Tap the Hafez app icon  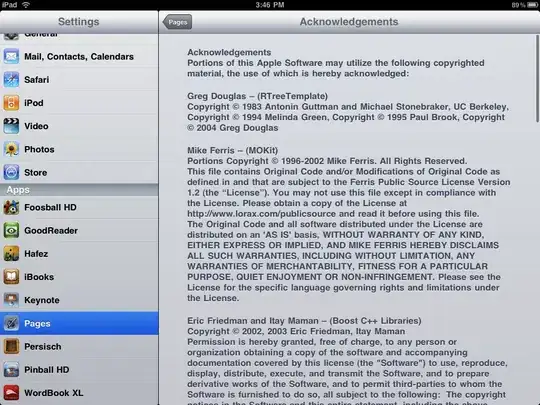[x=11, y=254]
